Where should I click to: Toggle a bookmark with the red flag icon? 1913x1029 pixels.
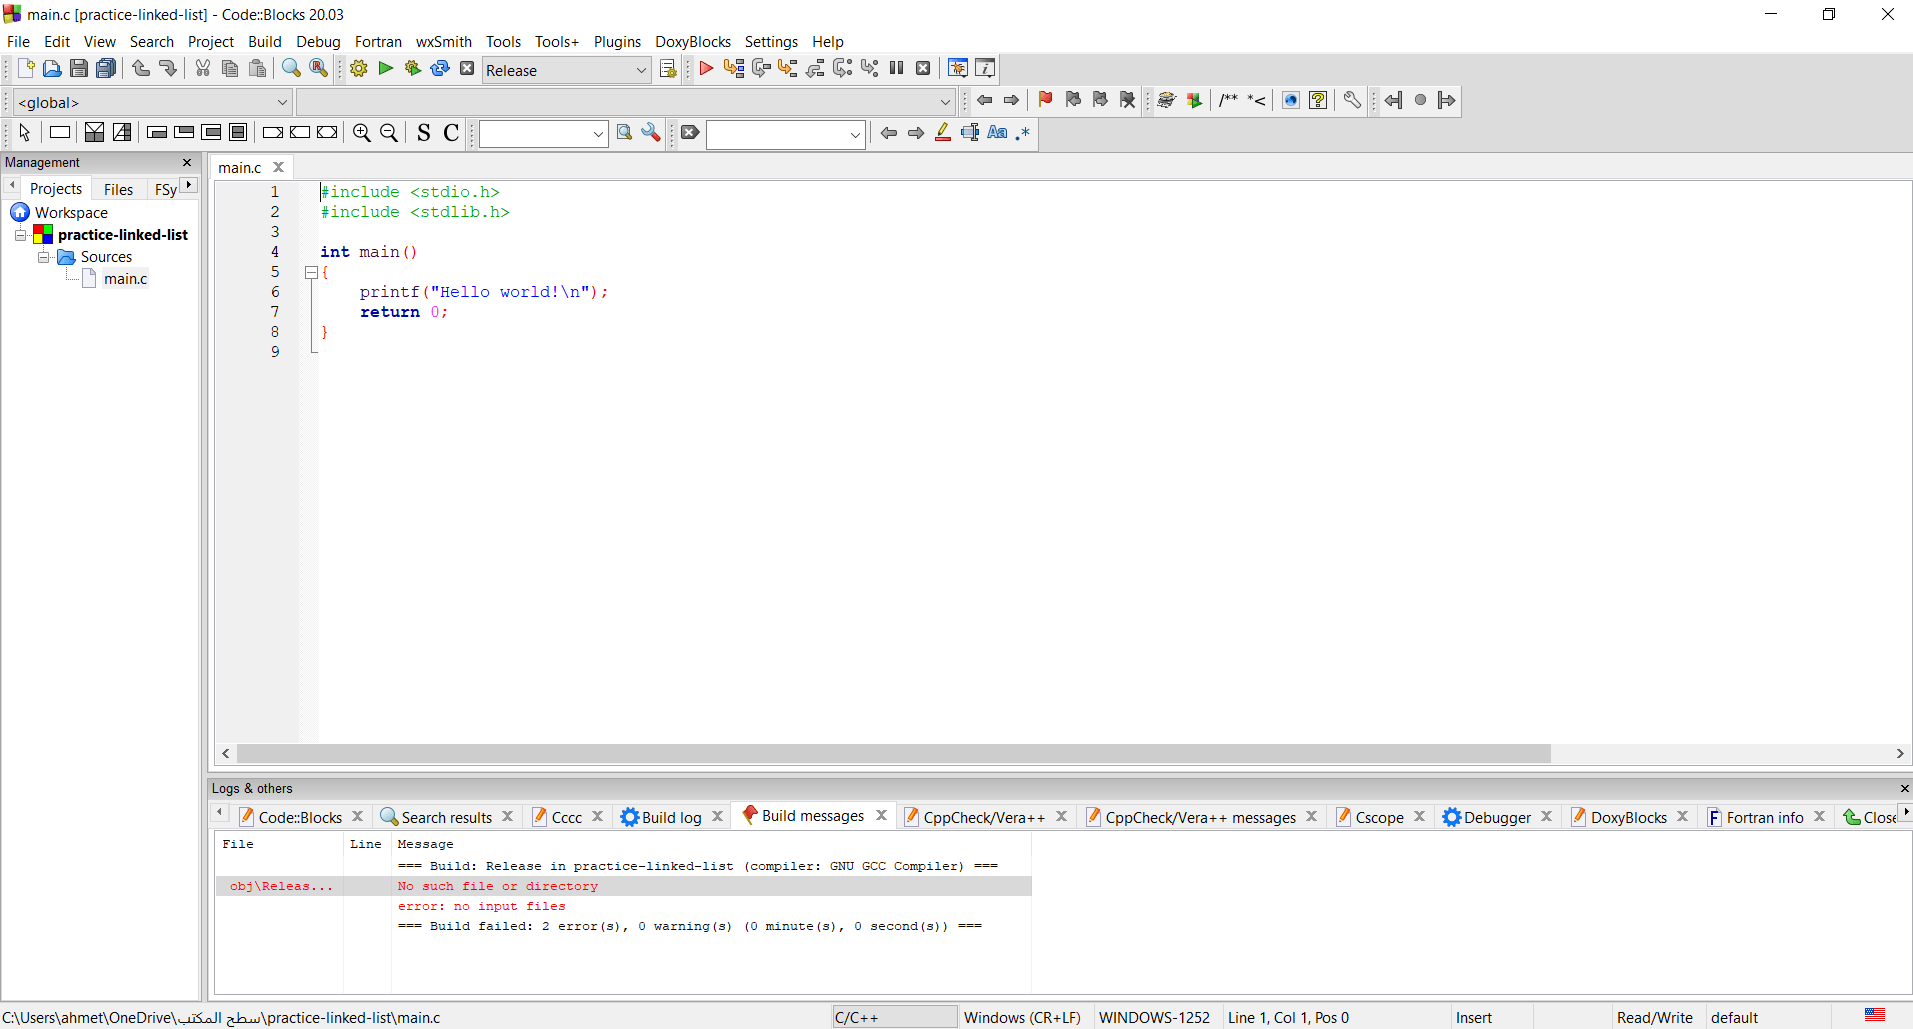[1044, 100]
